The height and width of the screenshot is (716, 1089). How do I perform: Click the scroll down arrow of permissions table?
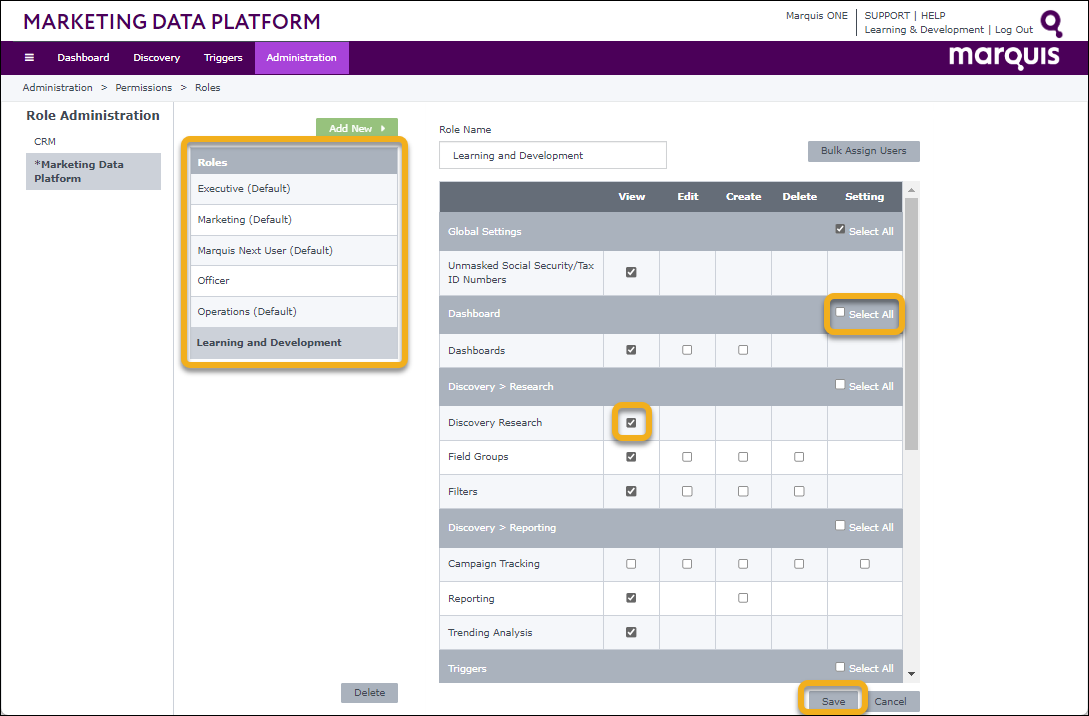click(x=911, y=674)
